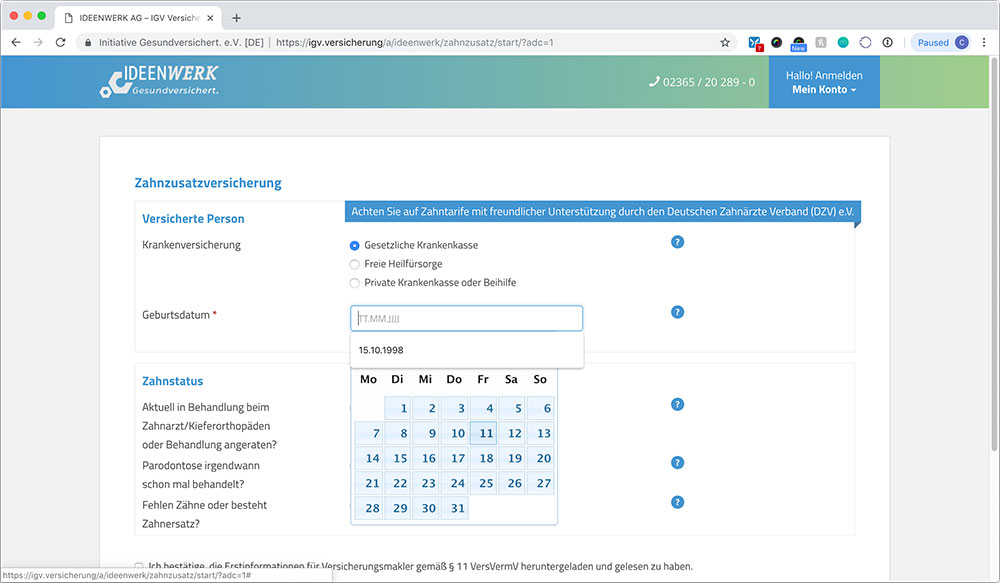Click the extension icon labeled New
Viewport: 1000px width, 583px height.
pyautogui.click(x=798, y=43)
